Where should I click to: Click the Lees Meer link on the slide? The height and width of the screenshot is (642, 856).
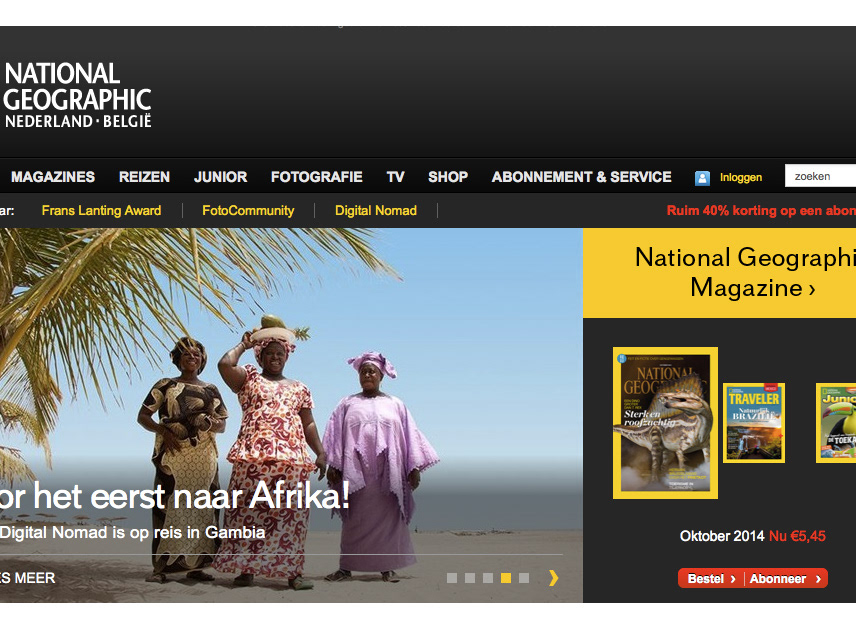(x=27, y=578)
